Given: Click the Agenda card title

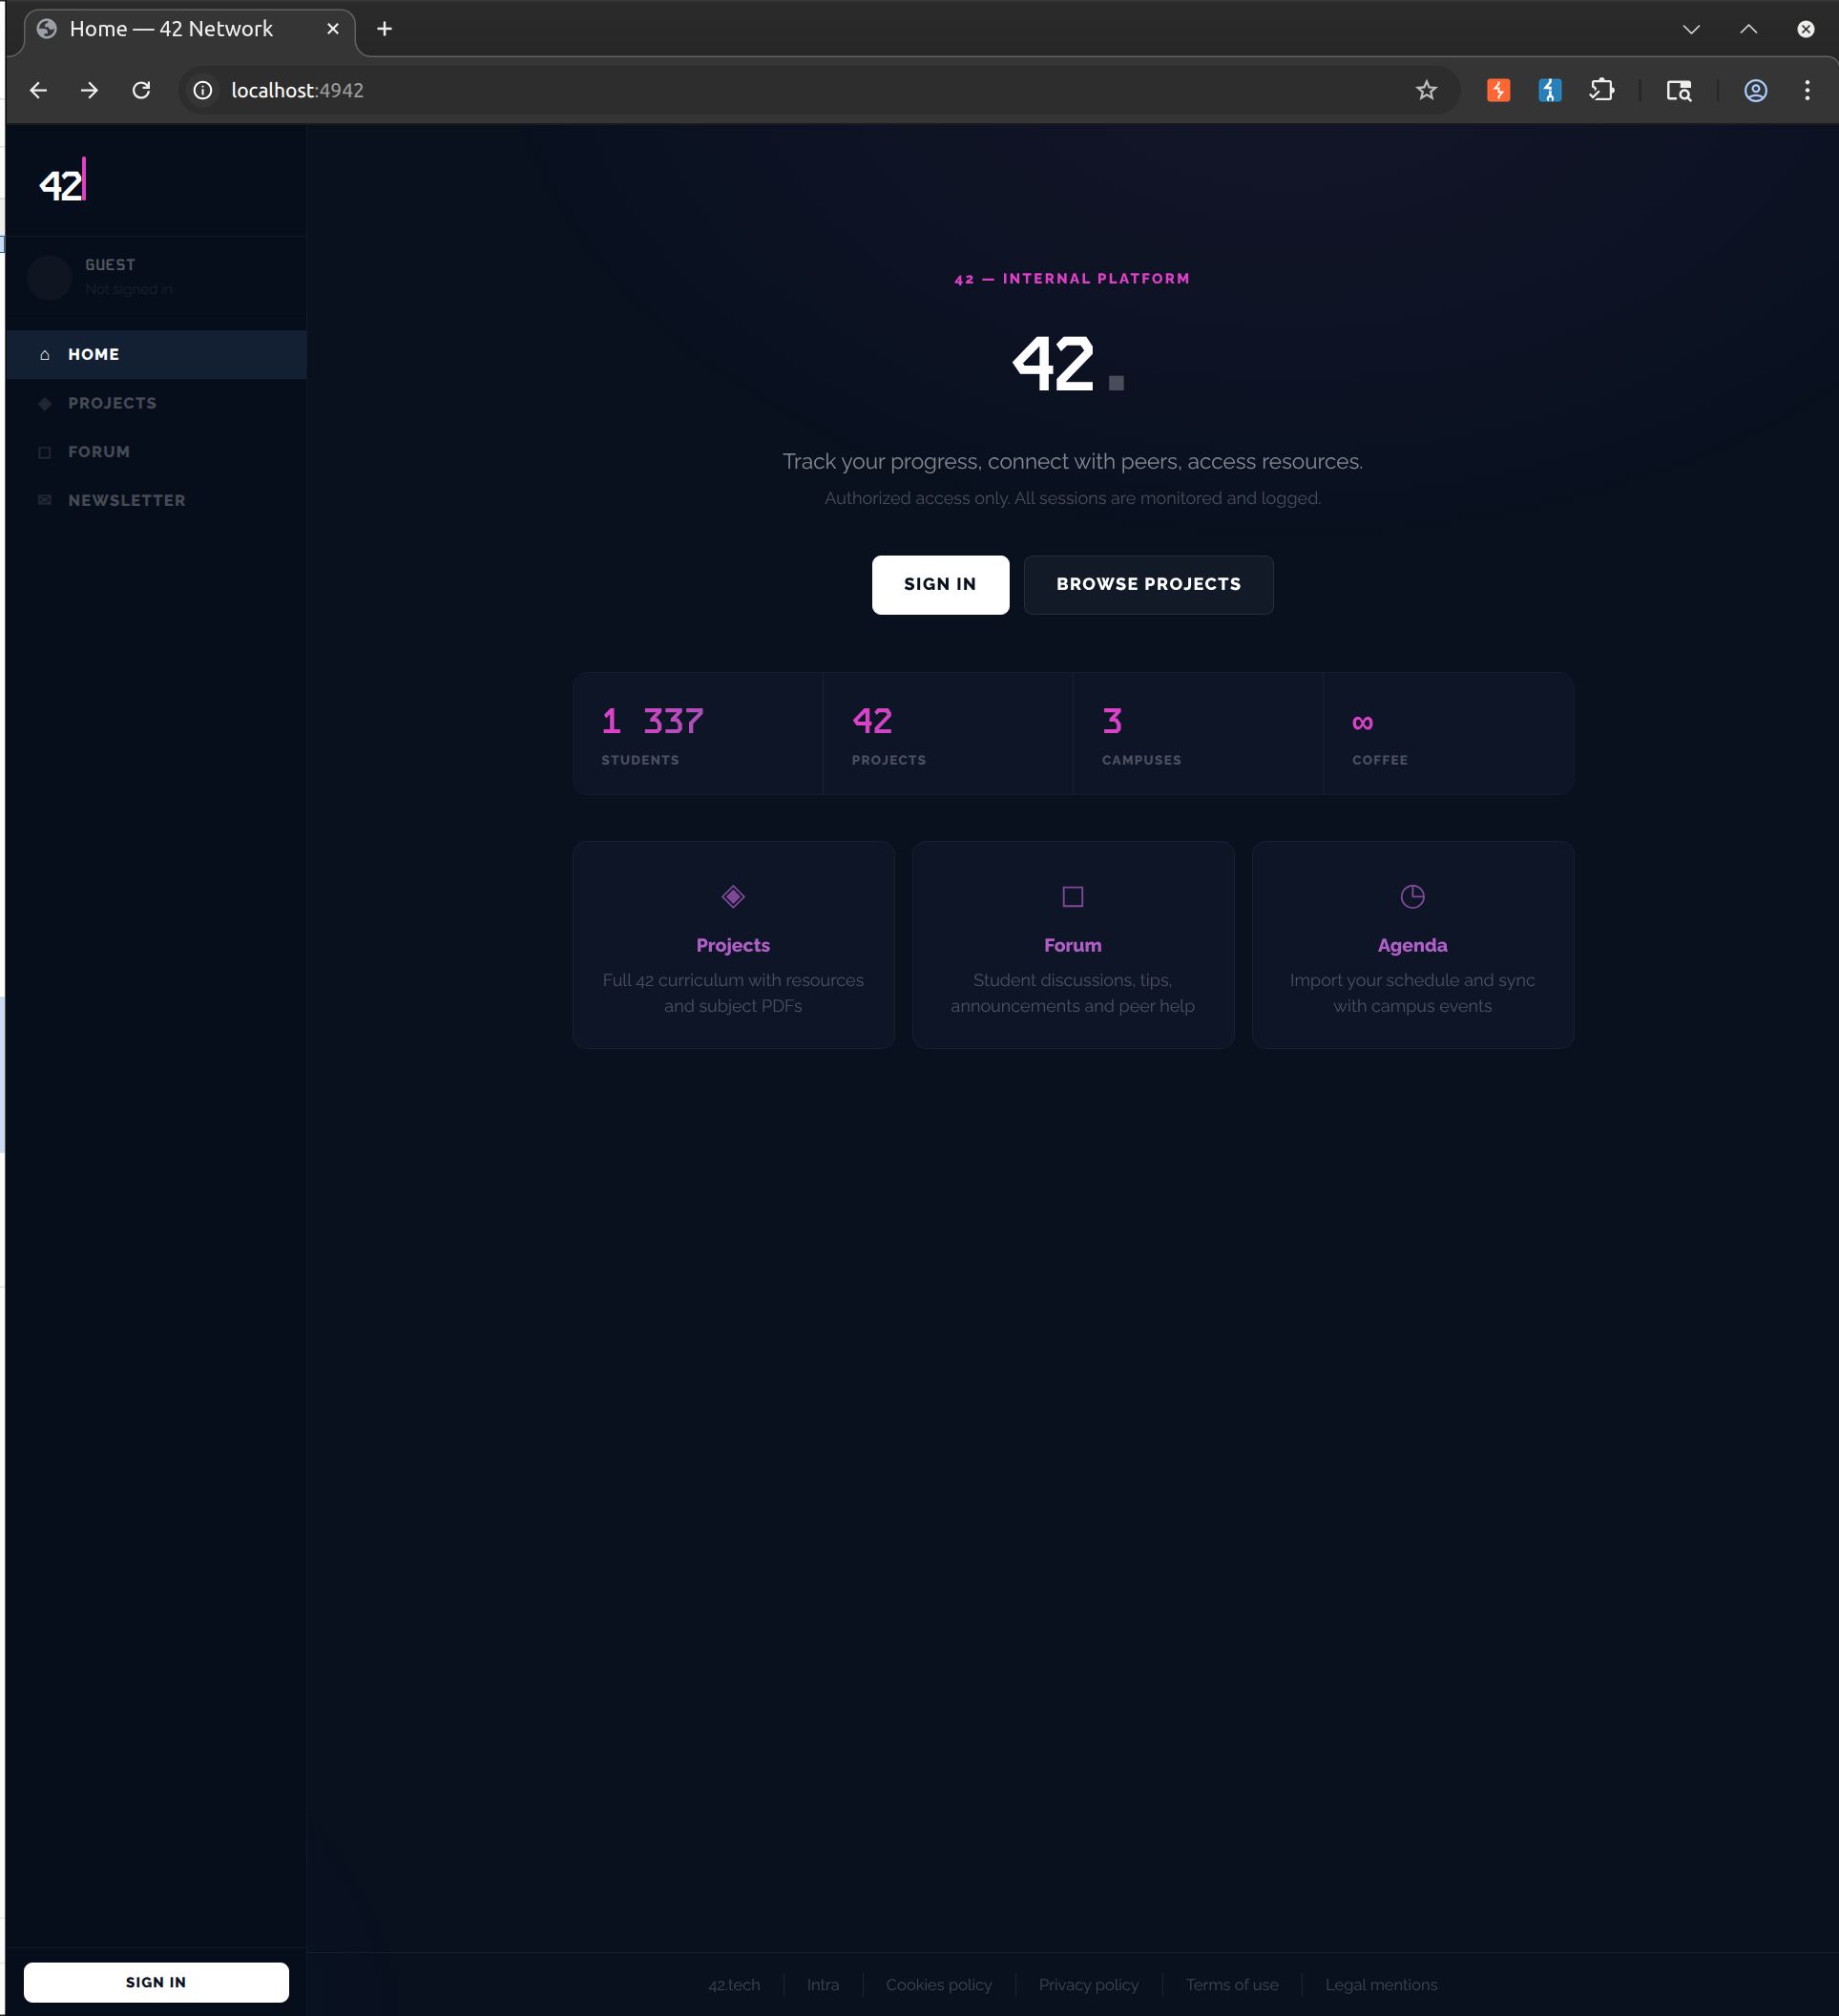Looking at the screenshot, I should click(1412, 945).
